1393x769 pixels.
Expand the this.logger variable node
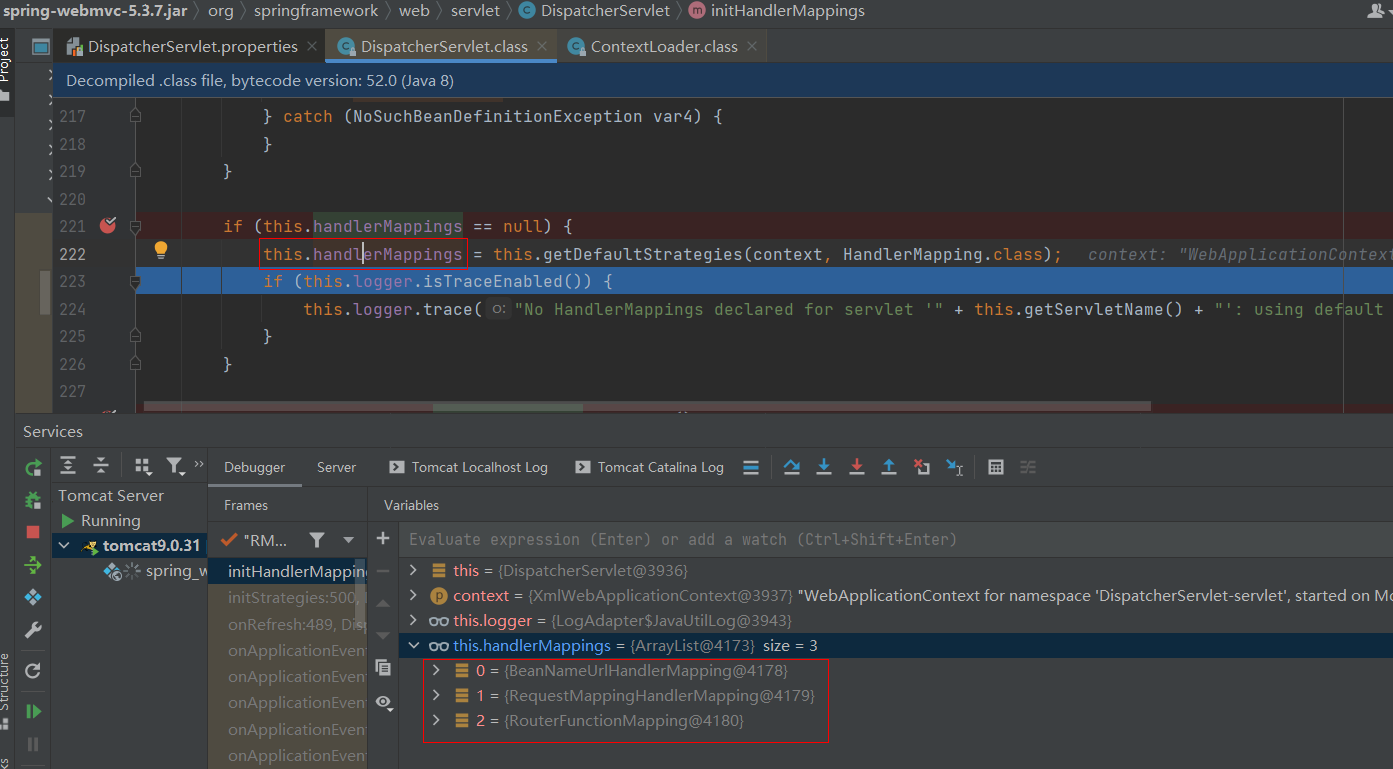coord(414,620)
